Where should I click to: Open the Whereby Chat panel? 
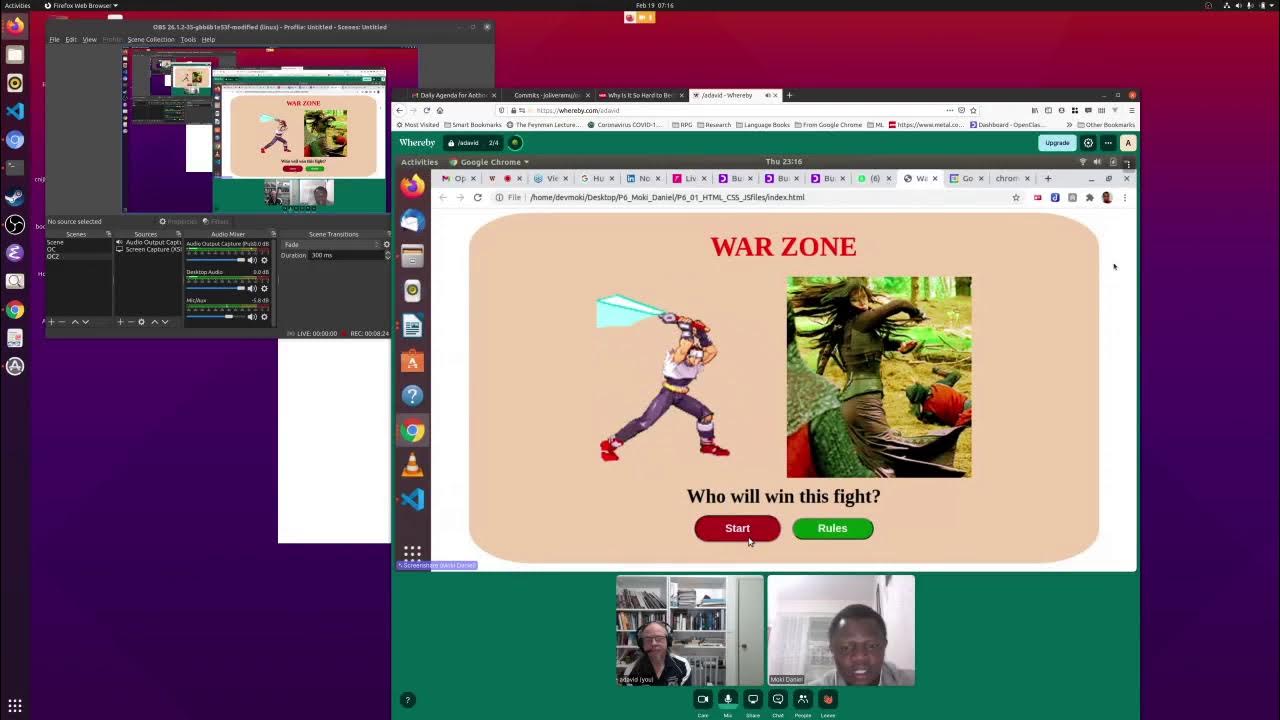point(778,700)
